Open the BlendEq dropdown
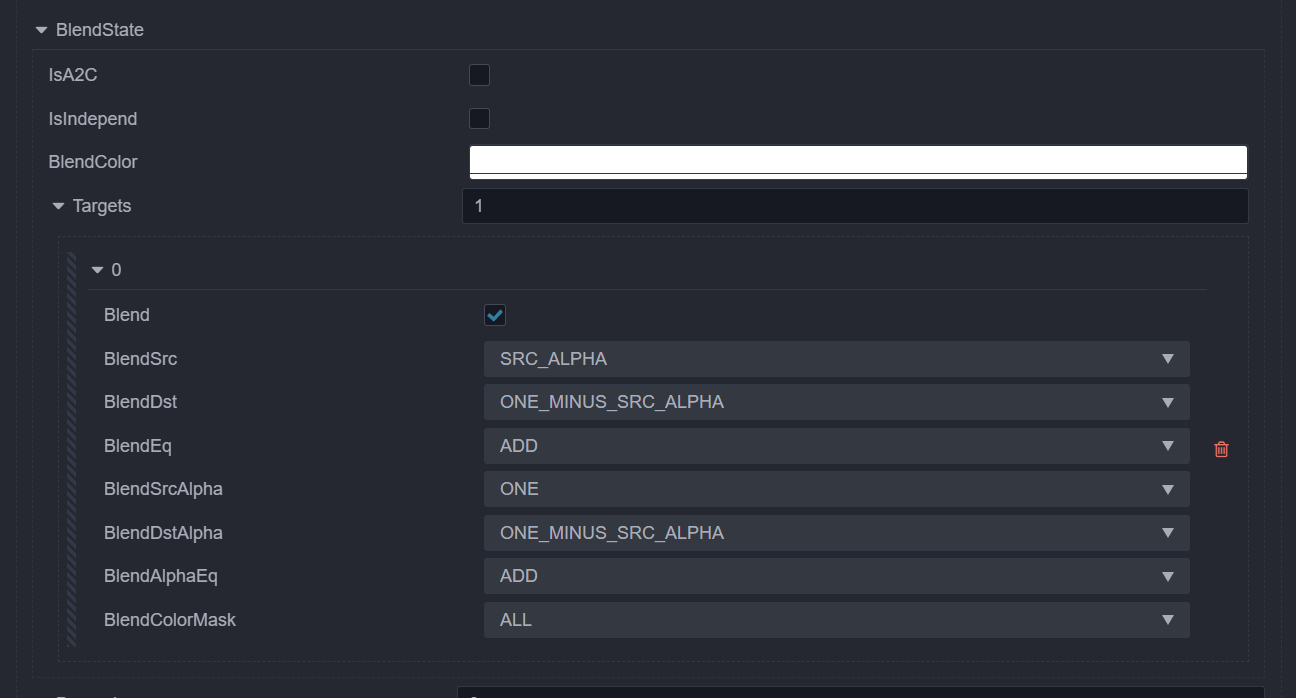 [x=836, y=446]
